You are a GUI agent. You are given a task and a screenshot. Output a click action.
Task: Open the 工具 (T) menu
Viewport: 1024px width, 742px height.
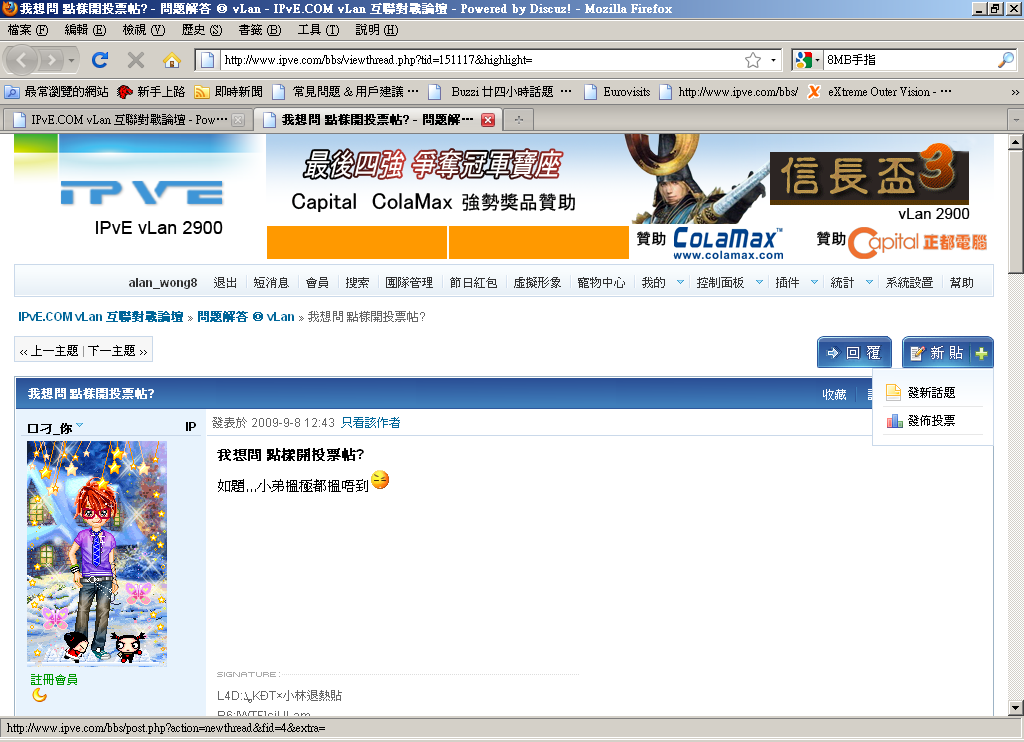tap(318, 30)
